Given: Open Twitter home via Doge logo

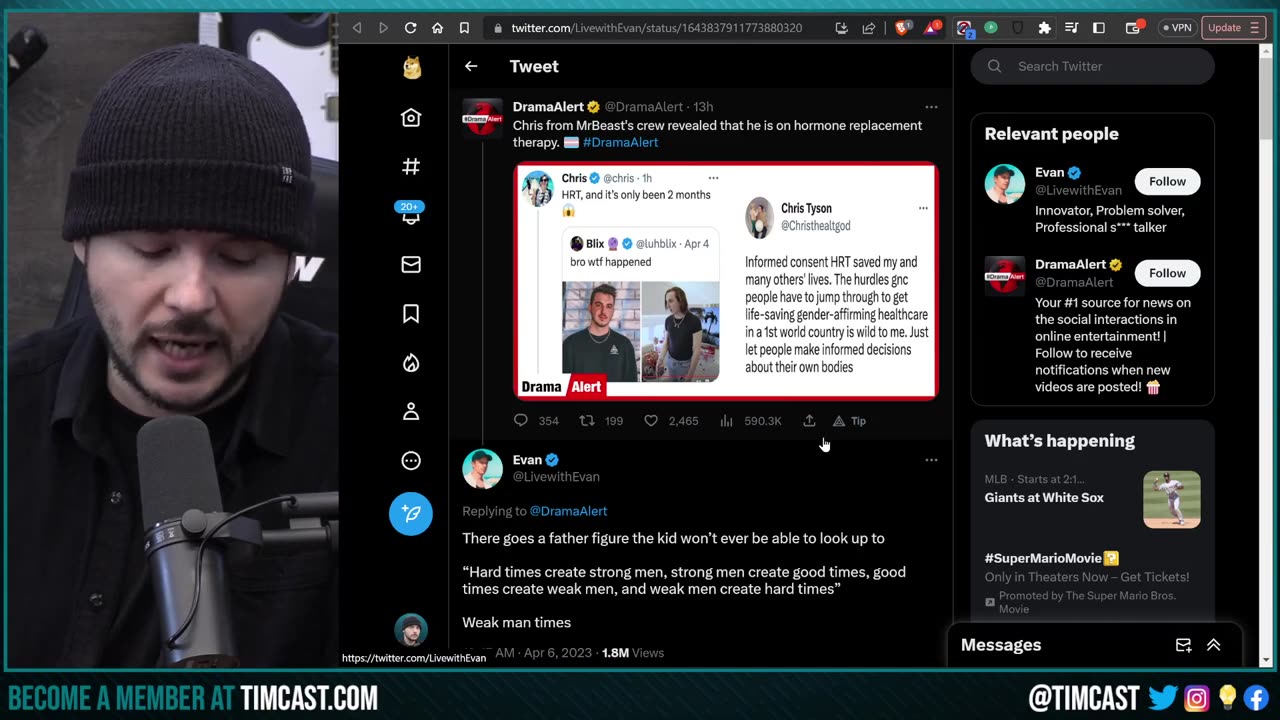Looking at the screenshot, I should [411, 67].
